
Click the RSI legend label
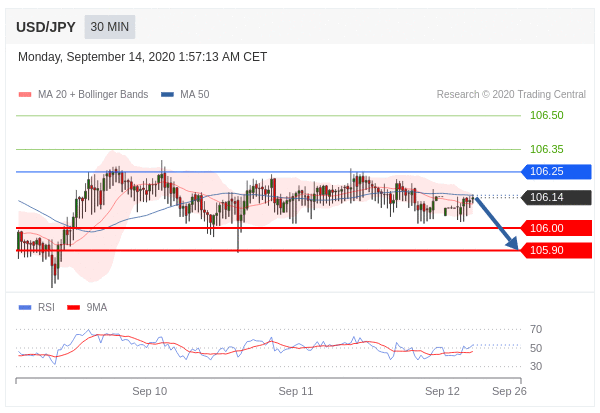[46, 307]
